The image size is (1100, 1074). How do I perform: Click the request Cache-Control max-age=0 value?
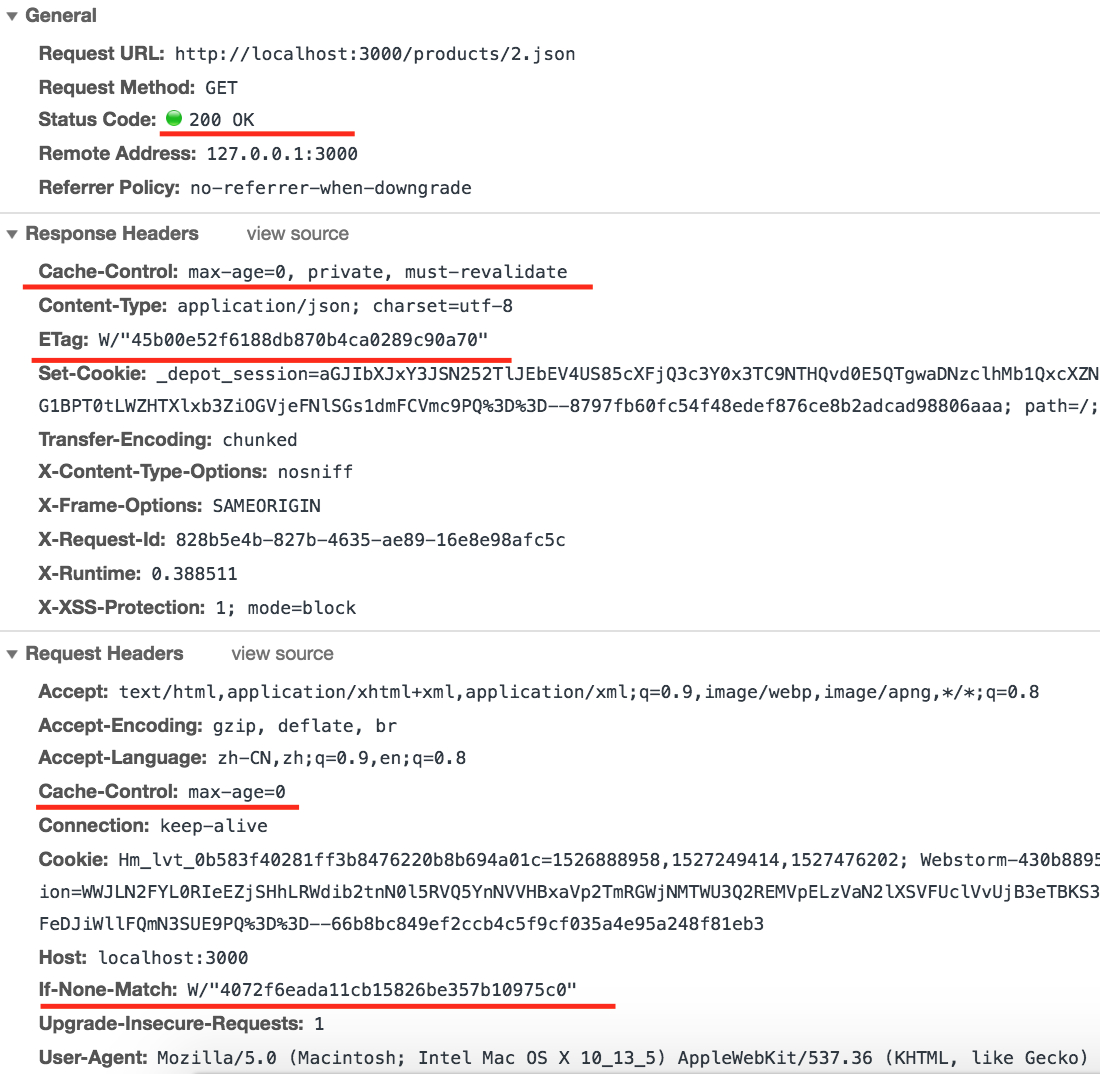237,792
